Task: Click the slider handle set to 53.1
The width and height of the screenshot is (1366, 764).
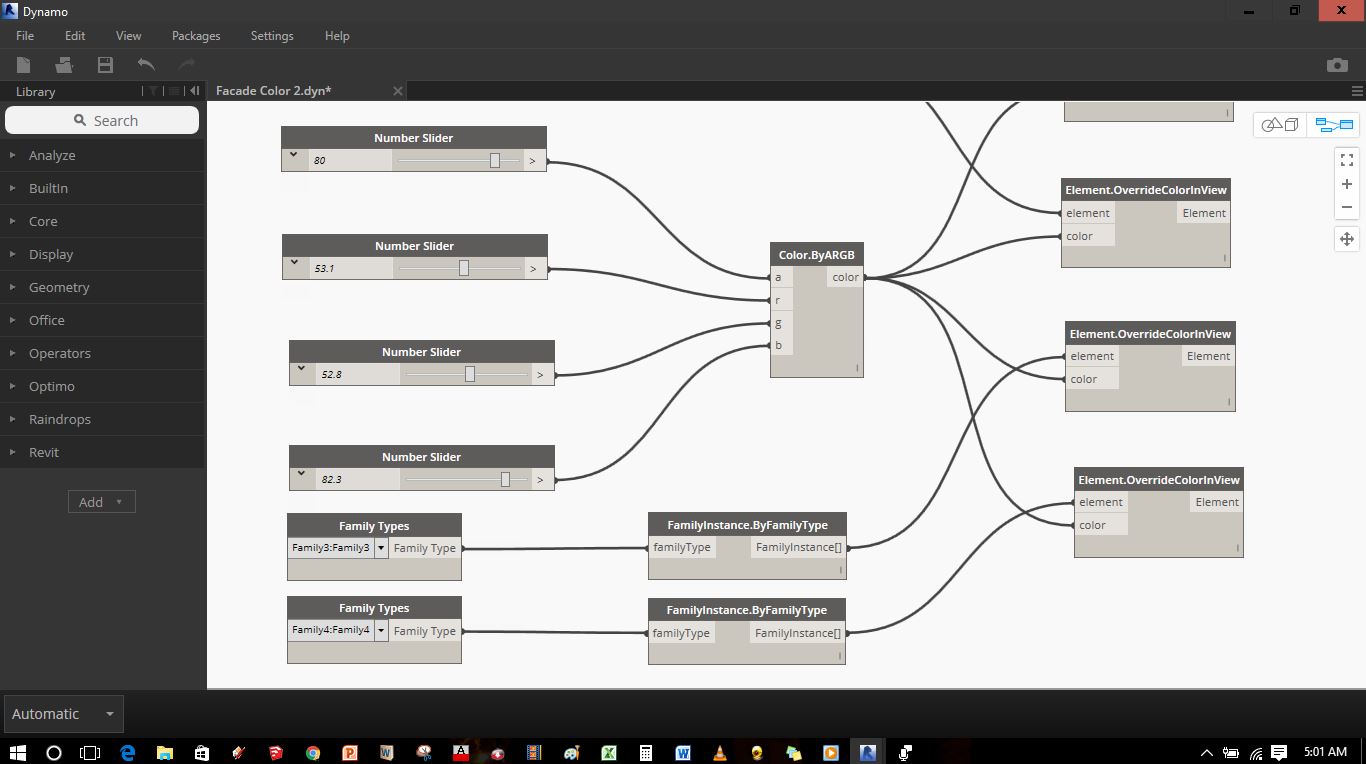Action: 463,268
